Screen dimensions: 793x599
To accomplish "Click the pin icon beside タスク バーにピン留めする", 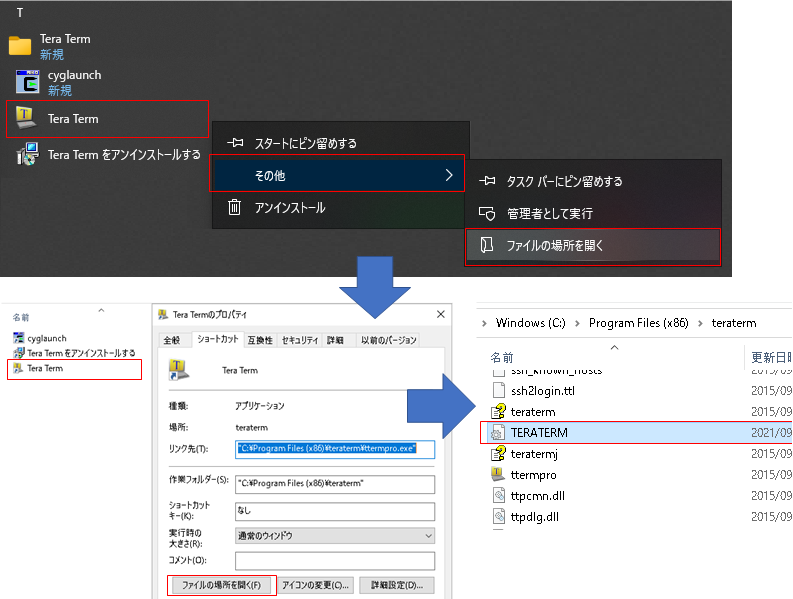I will pos(487,181).
